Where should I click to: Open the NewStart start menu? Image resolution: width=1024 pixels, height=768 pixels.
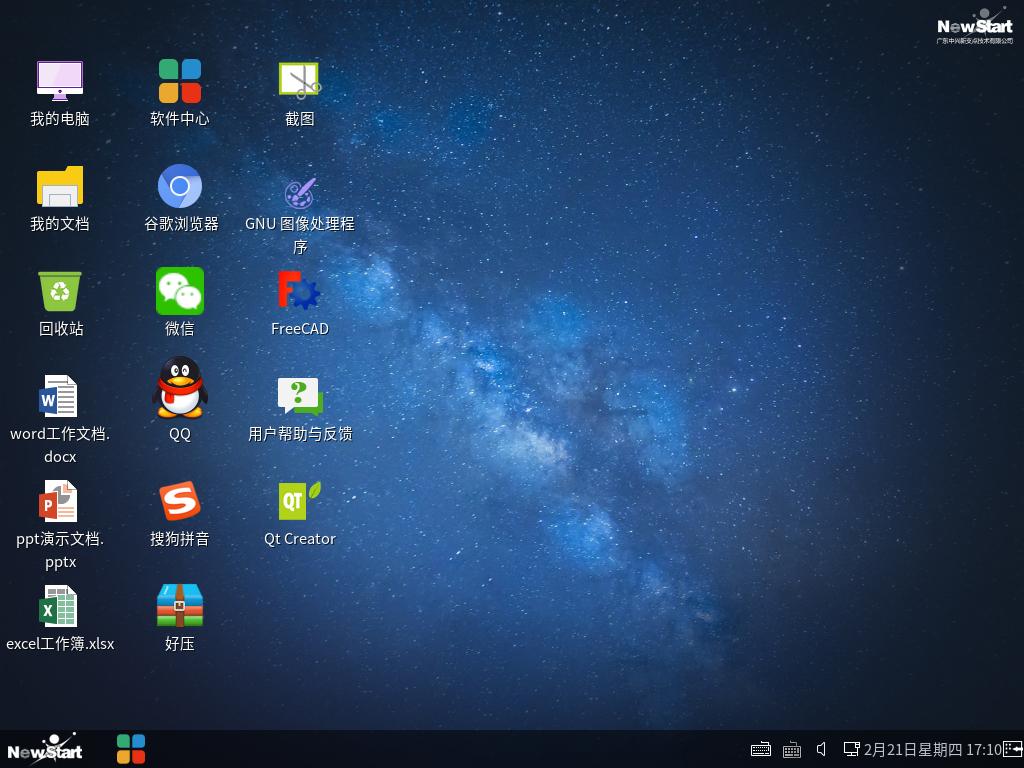[x=45, y=749]
